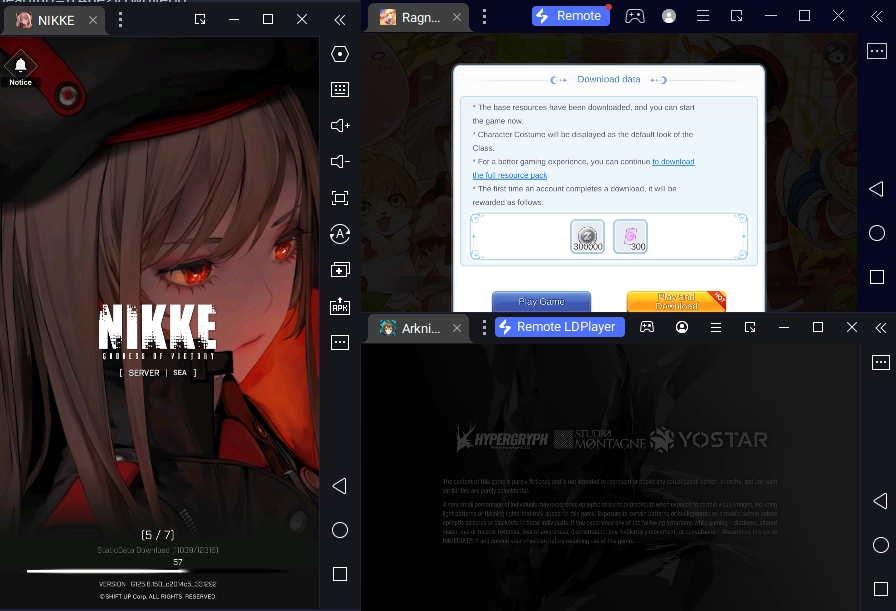Tap recent apps in Arknights sidebar
Viewport: 896px width, 611px height.
[881, 589]
